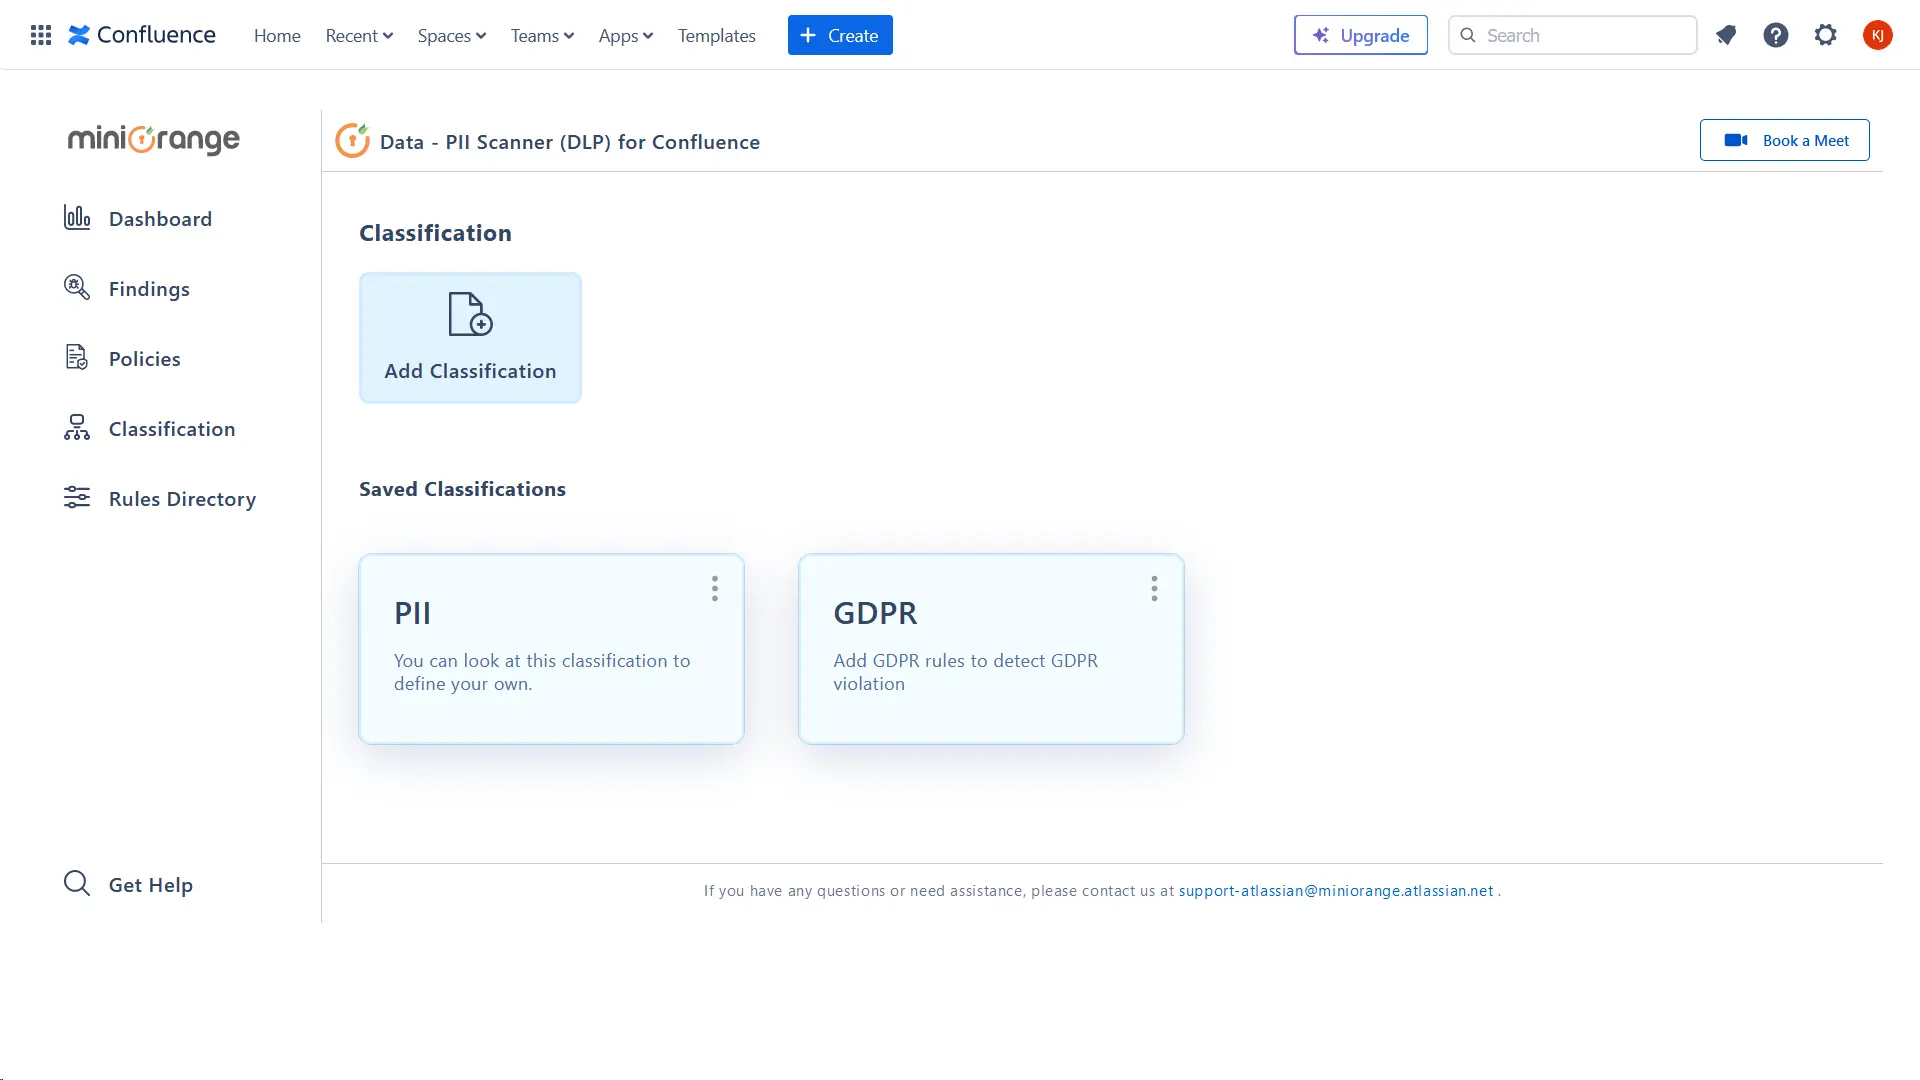Click the blue Create button
The height and width of the screenshot is (1080, 1920).
(x=840, y=35)
